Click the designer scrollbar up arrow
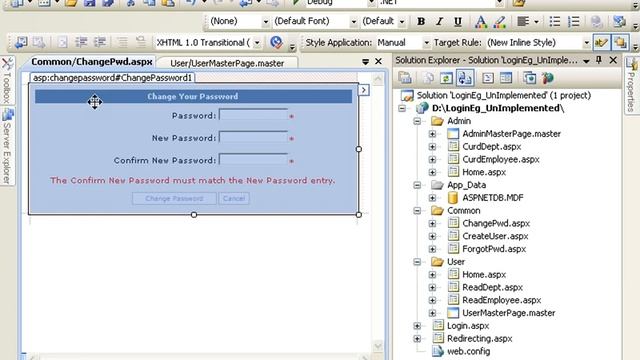This screenshot has width=640, height=360. click(378, 79)
